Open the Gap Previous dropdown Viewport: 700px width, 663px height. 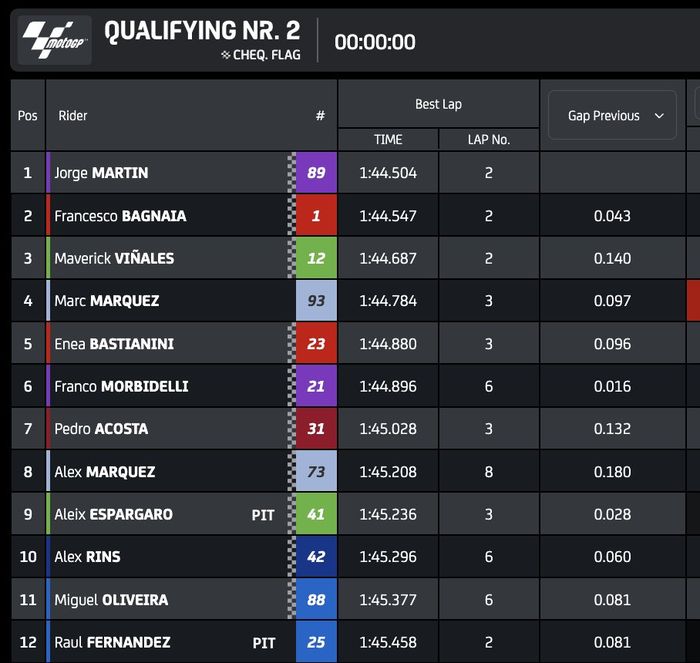pyautogui.click(x=612, y=116)
